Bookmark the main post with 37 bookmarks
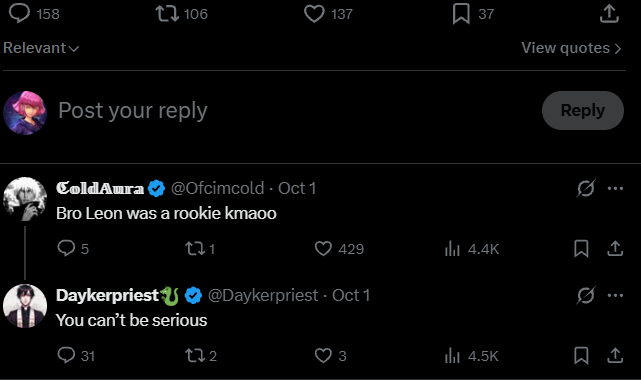Viewport: 641px width, 380px height. coord(461,14)
